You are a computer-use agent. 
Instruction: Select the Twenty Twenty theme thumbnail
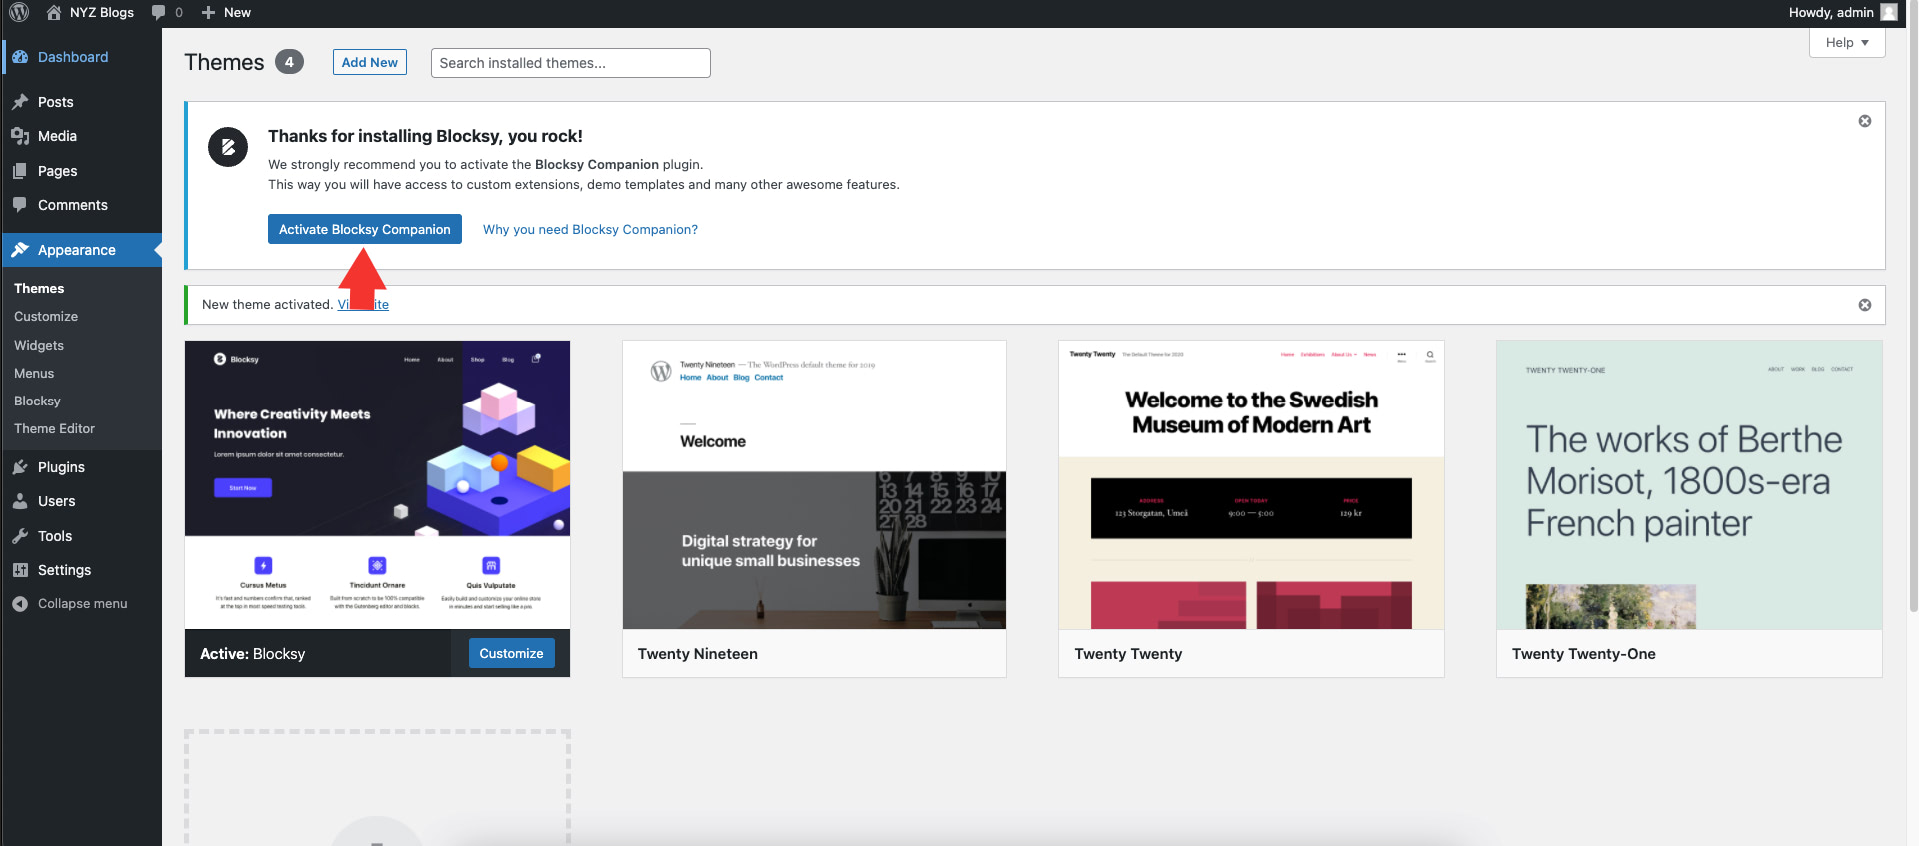[1251, 485]
